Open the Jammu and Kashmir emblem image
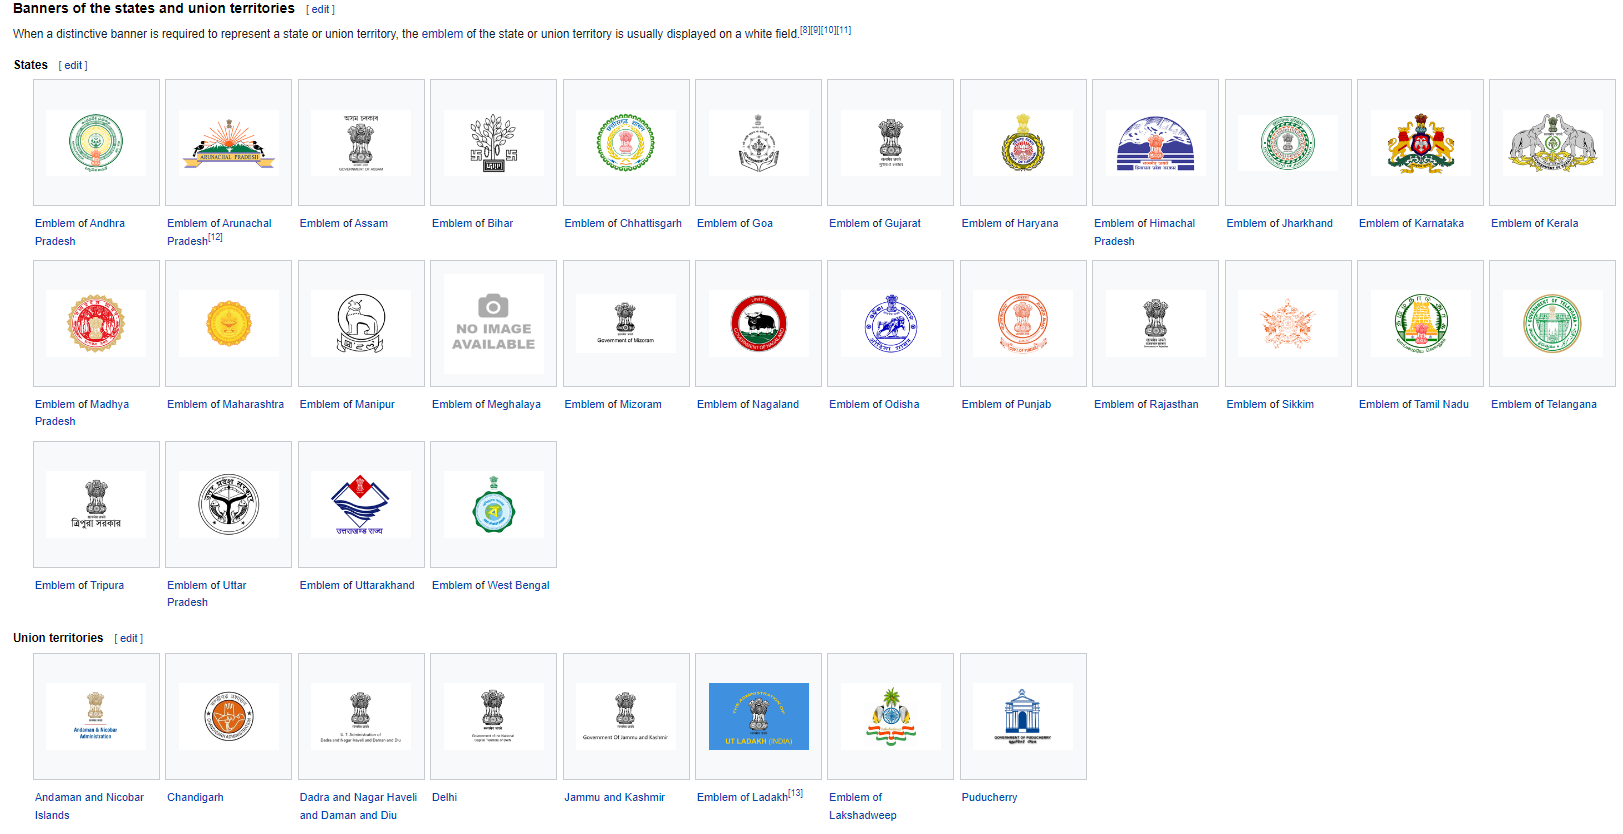 click(626, 717)
